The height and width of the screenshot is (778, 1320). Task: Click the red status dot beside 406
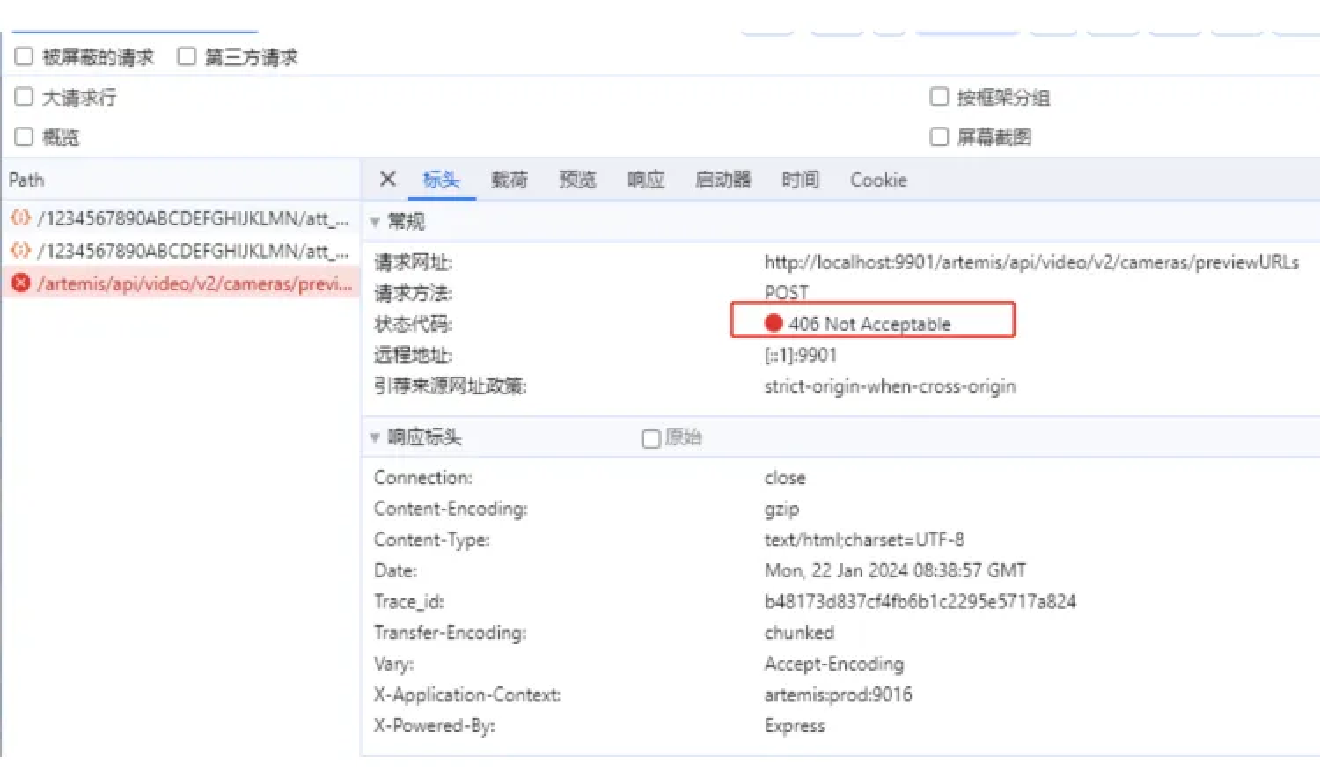773,323
